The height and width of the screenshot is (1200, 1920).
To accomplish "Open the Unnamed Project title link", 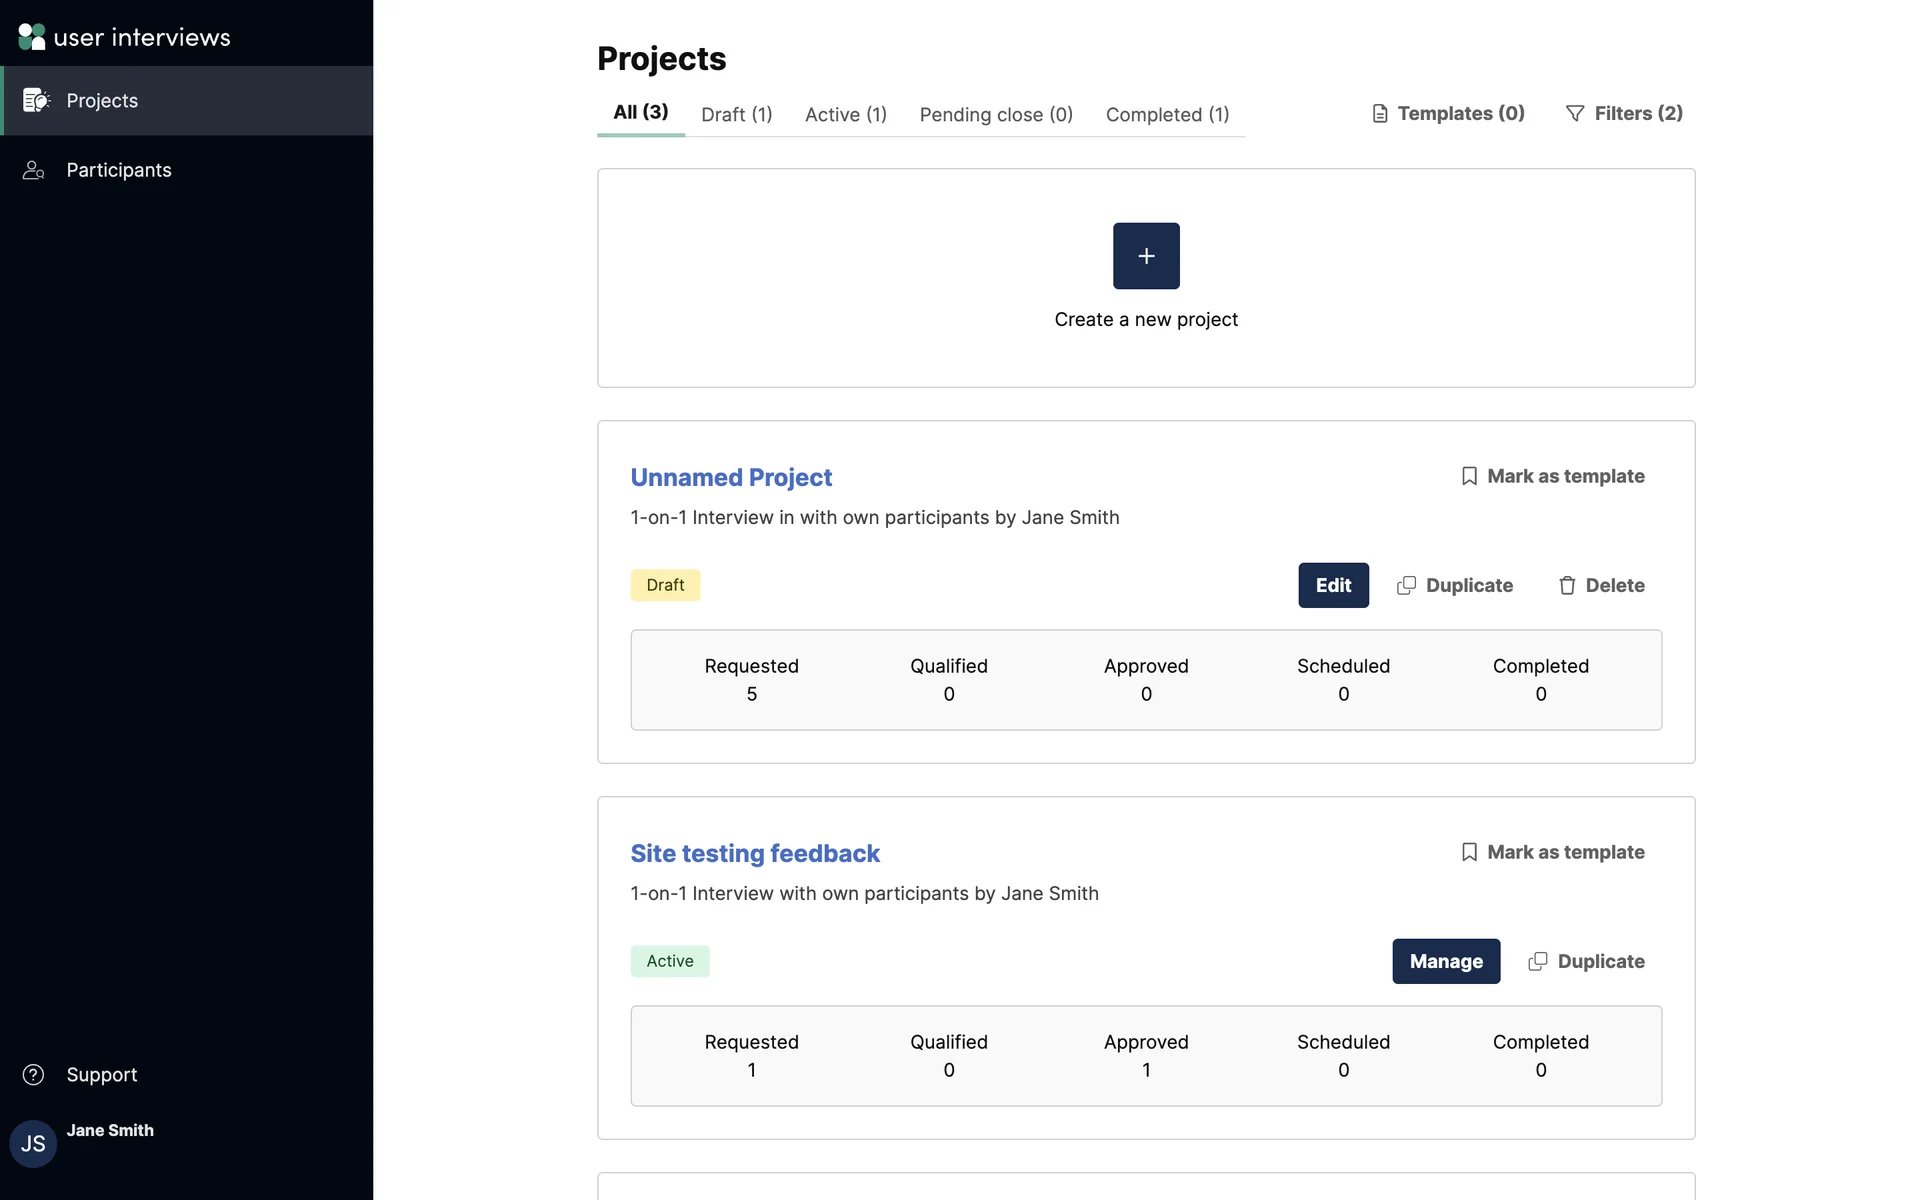I will tap(731, 478).
